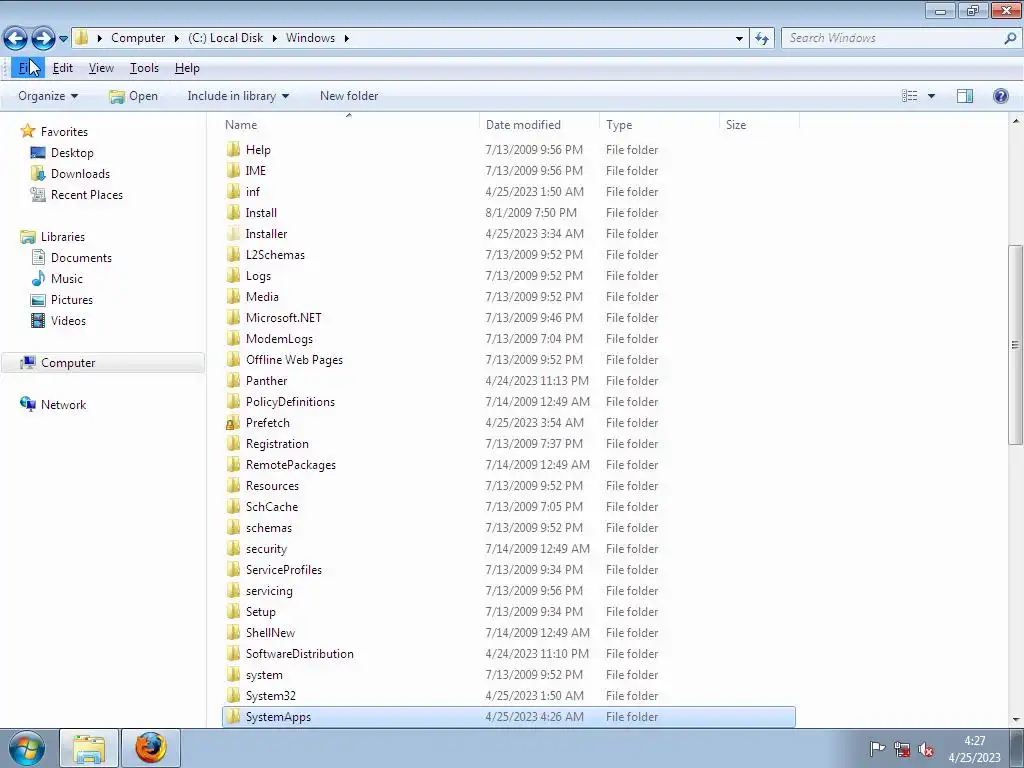The width and height of the screenshot is (1024, 768).
Task: Open Music library
Action: point(67,279)
